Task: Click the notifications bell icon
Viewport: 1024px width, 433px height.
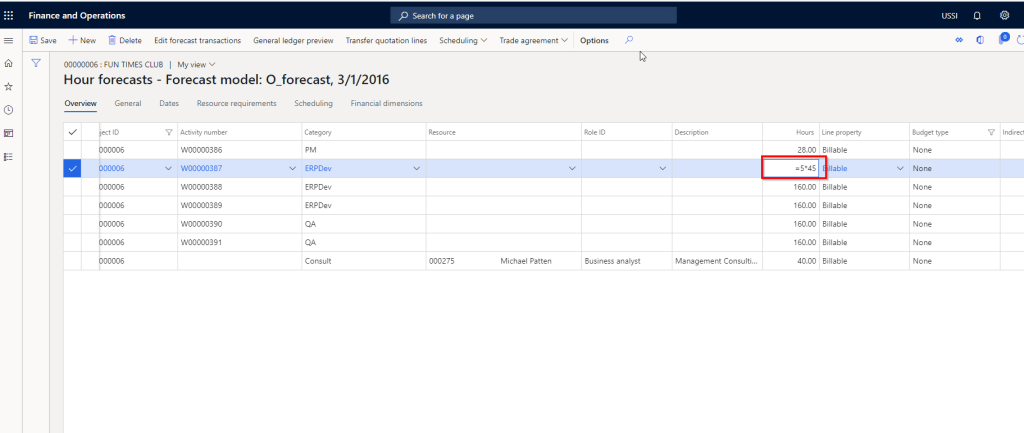Action: [x=977, y=16]
